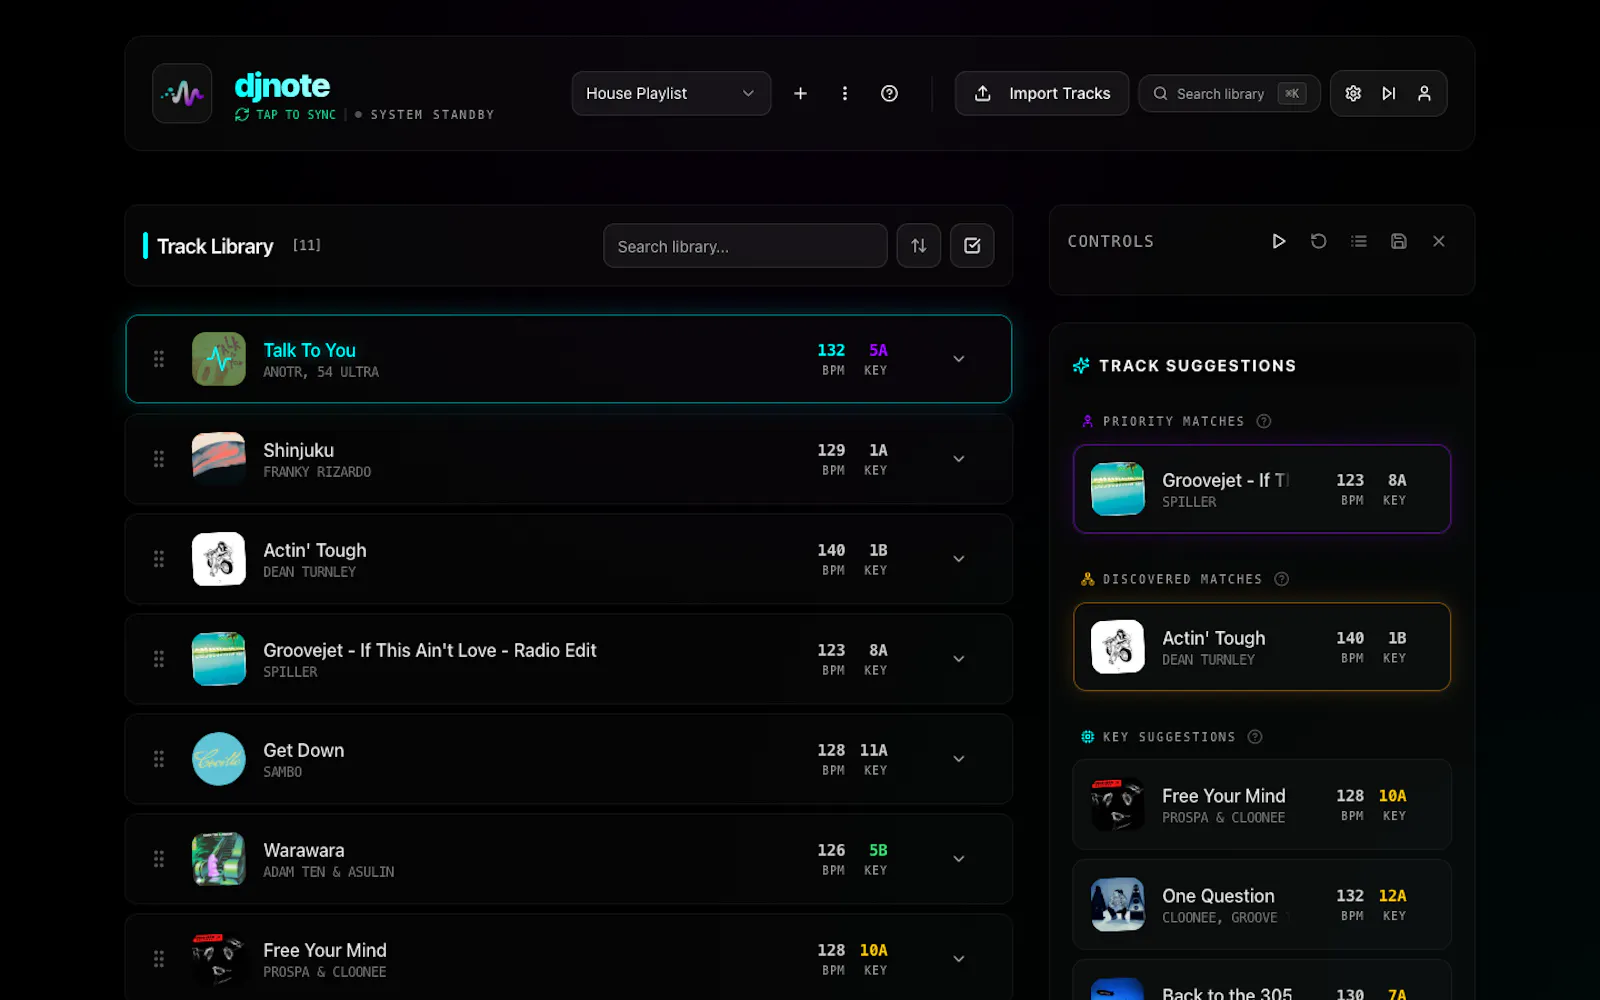The image size is (1600, 1000).
Task: Toggle select-mode checkbox icon in Track Library
Action: (972, 246)
